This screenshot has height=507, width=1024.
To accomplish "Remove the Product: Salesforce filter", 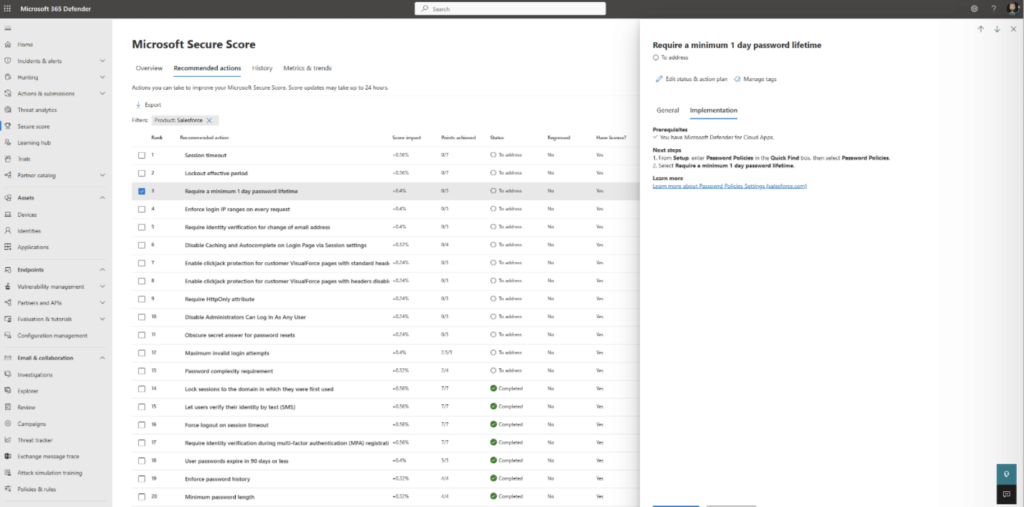I will point(209,120).
